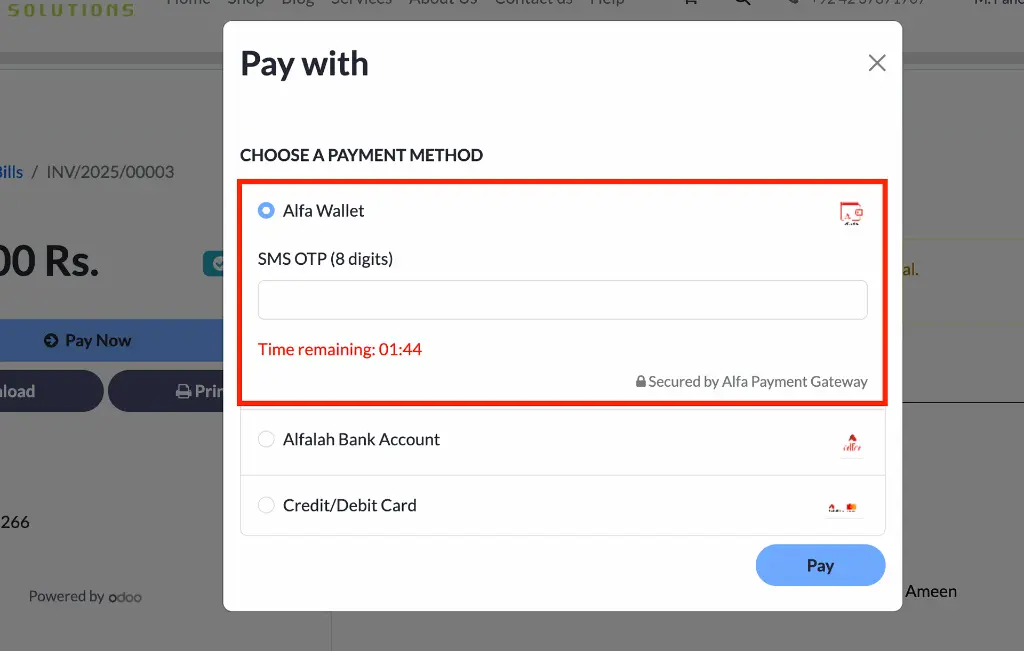Click the Alfa Wallet logo icon
Image resolution: width=1024 pixels, height=651 pixels.
851,213
